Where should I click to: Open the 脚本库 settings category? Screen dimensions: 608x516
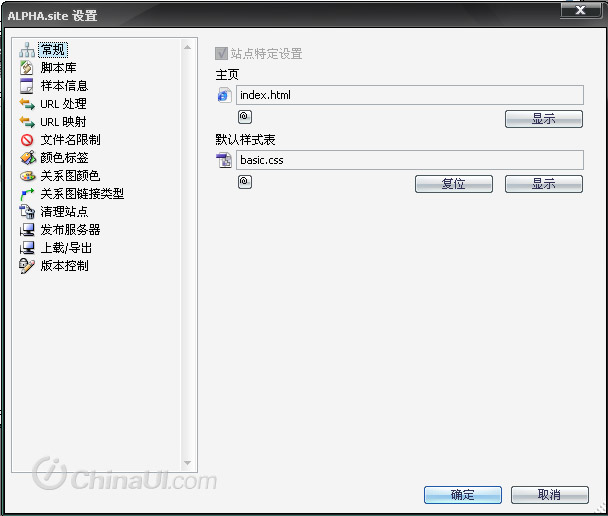(59, 67)
